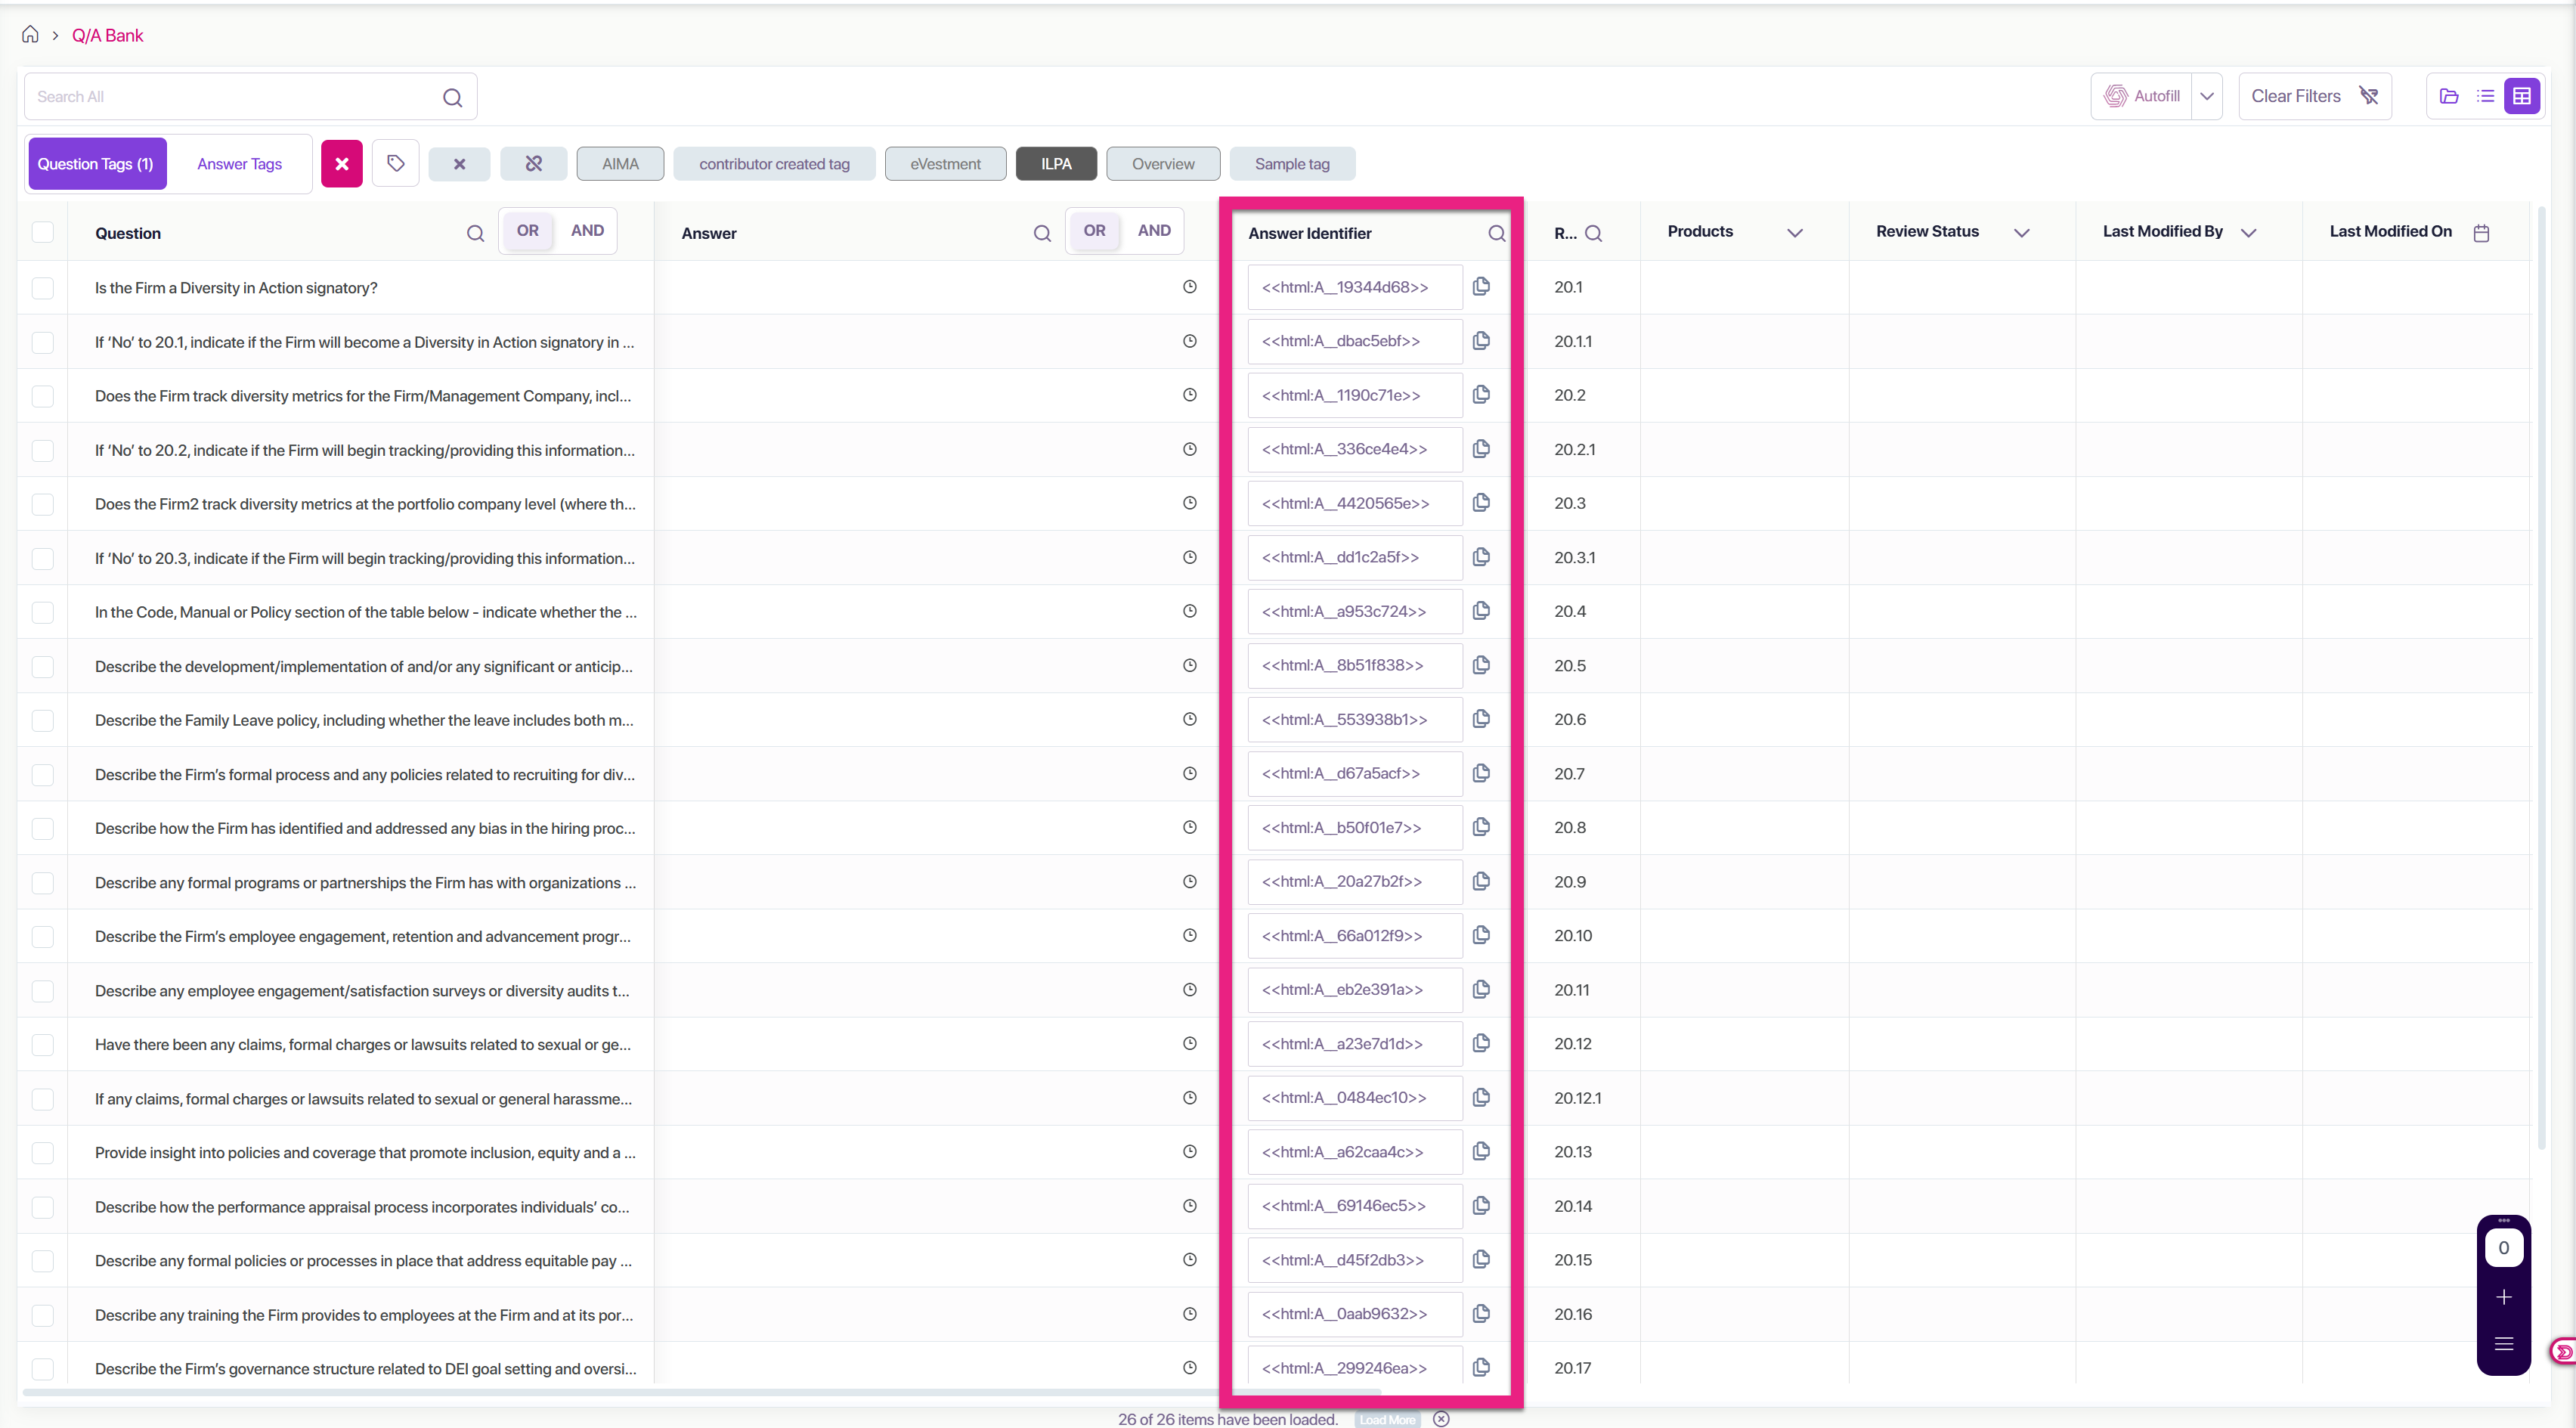Open answer history for row 20.5
Image resolution: width=2576 pixels, height=1428 pixels.
click(1189, 665)
